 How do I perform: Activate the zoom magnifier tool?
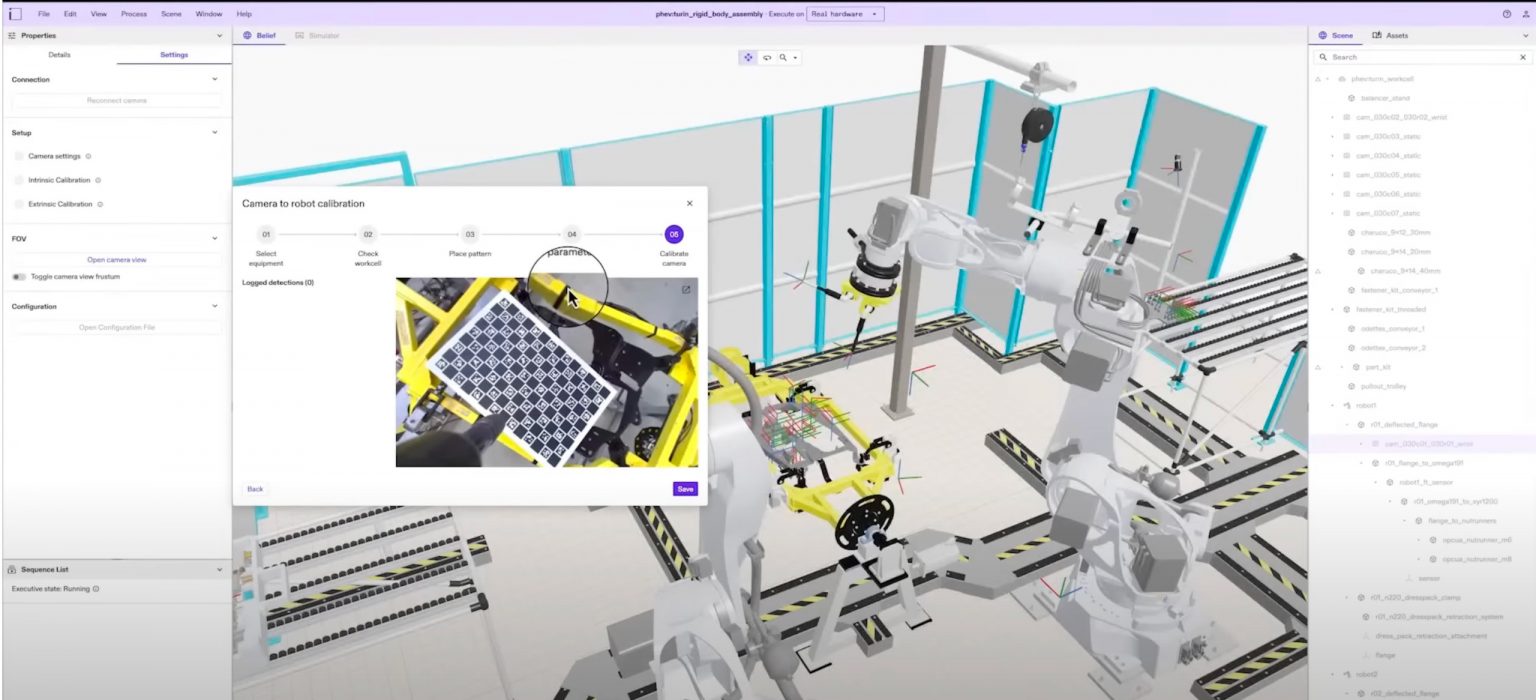[783, 57]
